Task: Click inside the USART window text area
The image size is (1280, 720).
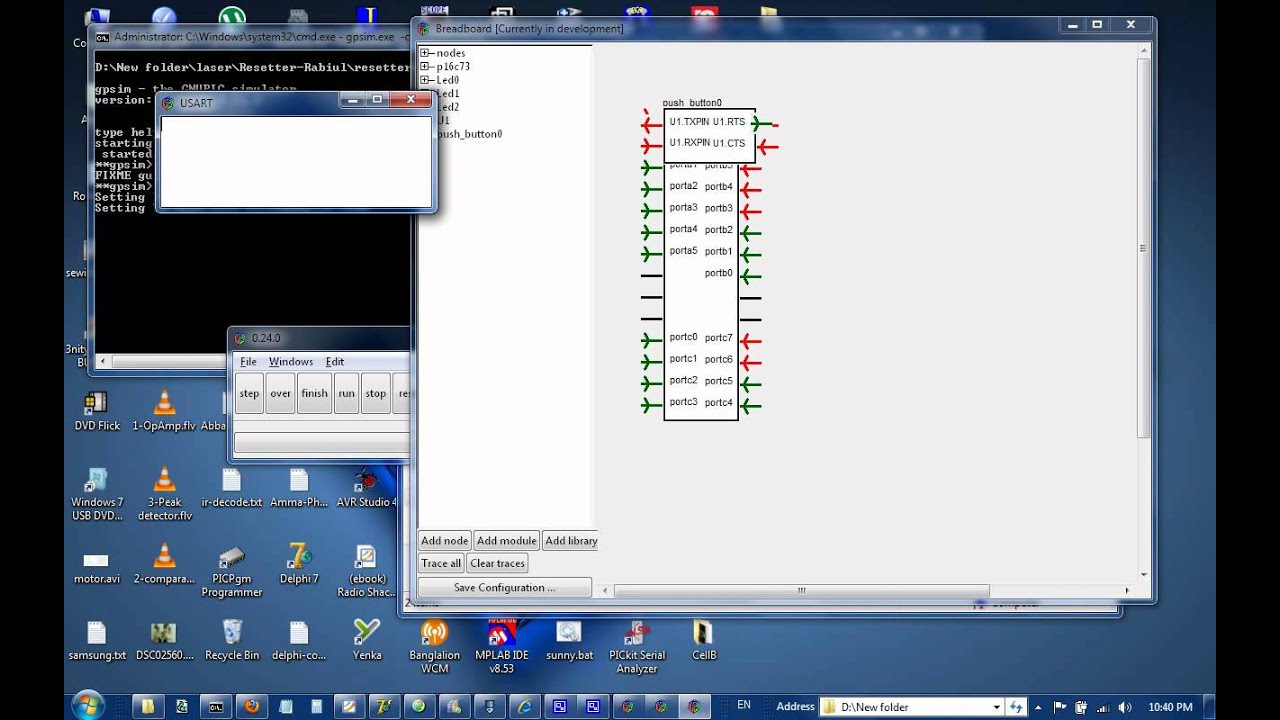Action: click(295, 162)
